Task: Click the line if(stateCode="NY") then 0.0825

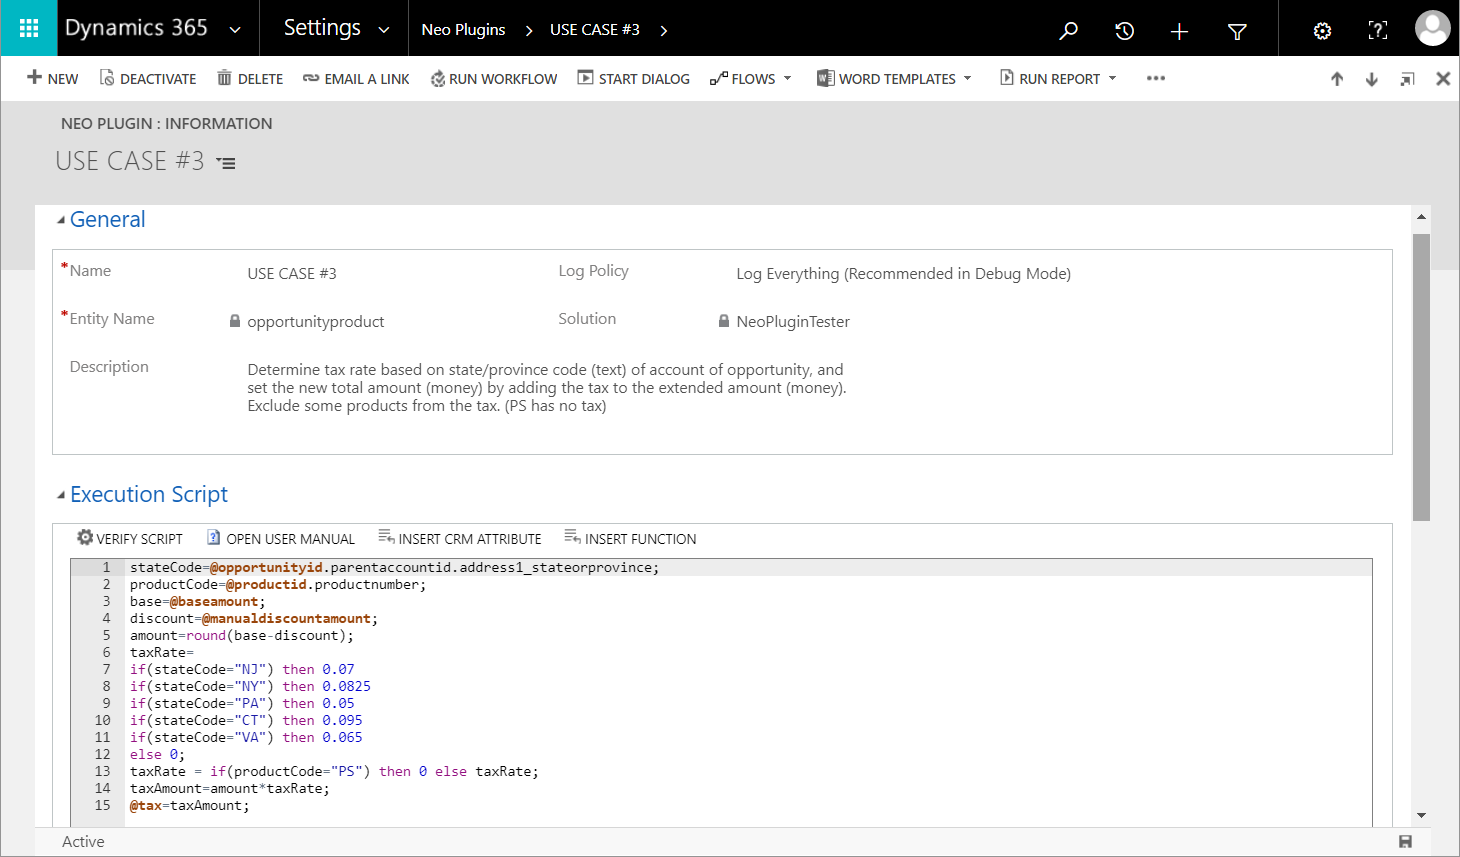Action: (x=250, y=687)
